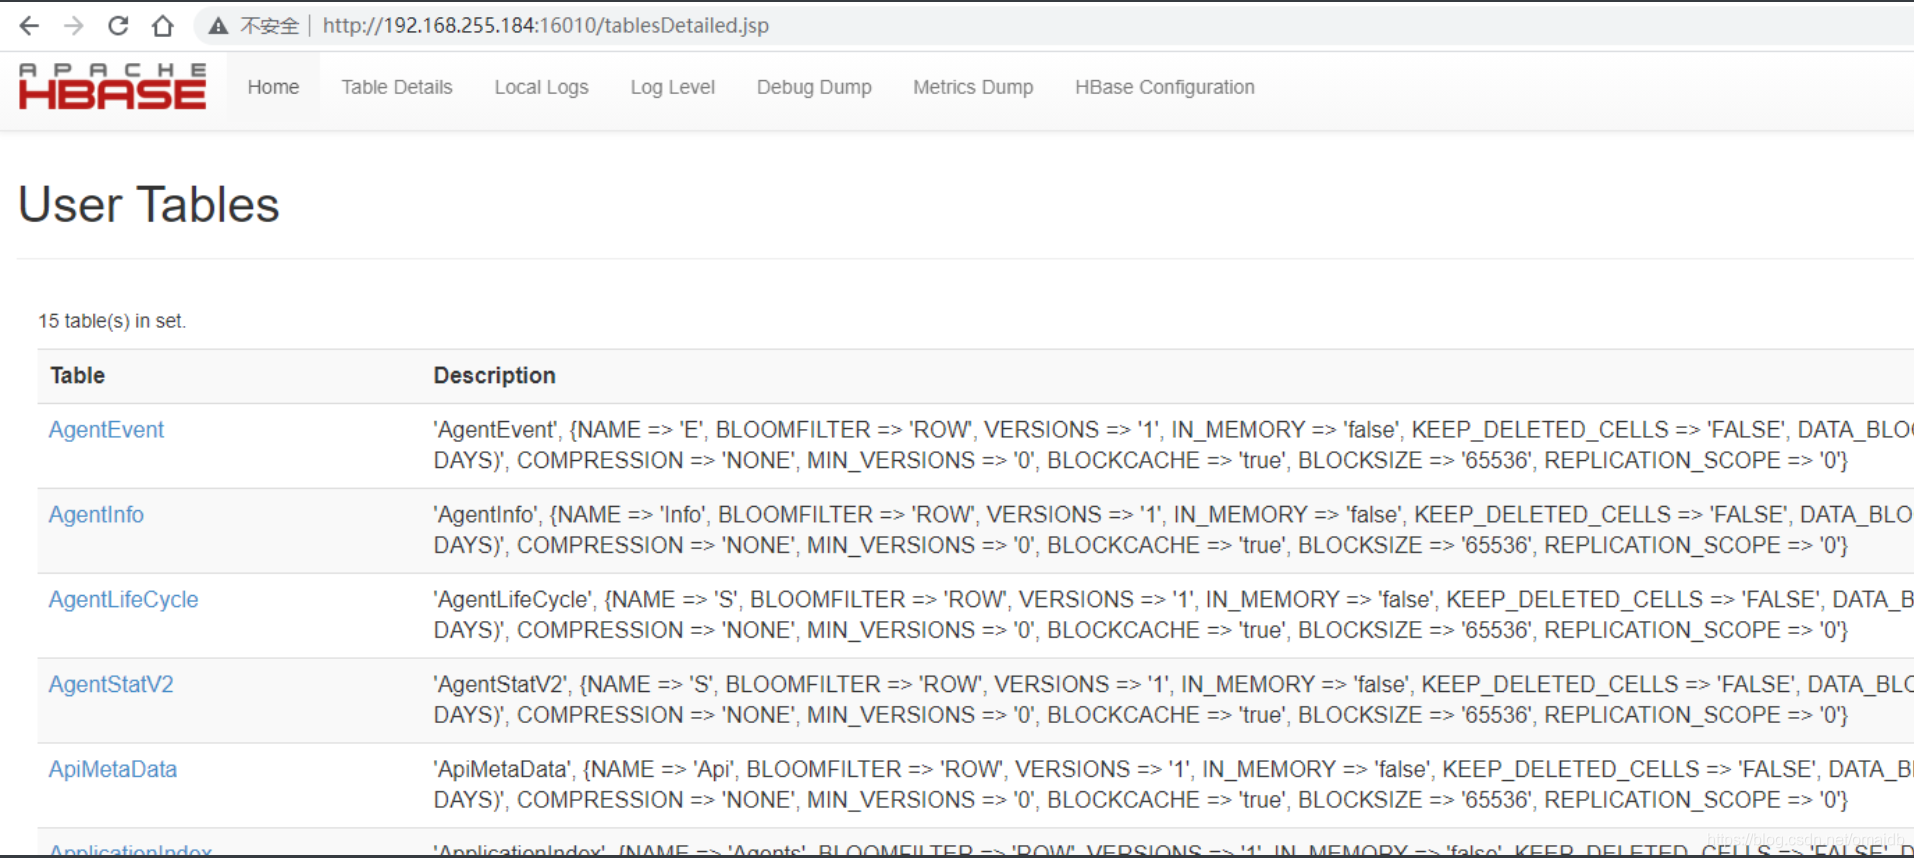Viewport: 1914px width, 858px height.
Task: Click the AgentInfo description text
Action: 1173,530
